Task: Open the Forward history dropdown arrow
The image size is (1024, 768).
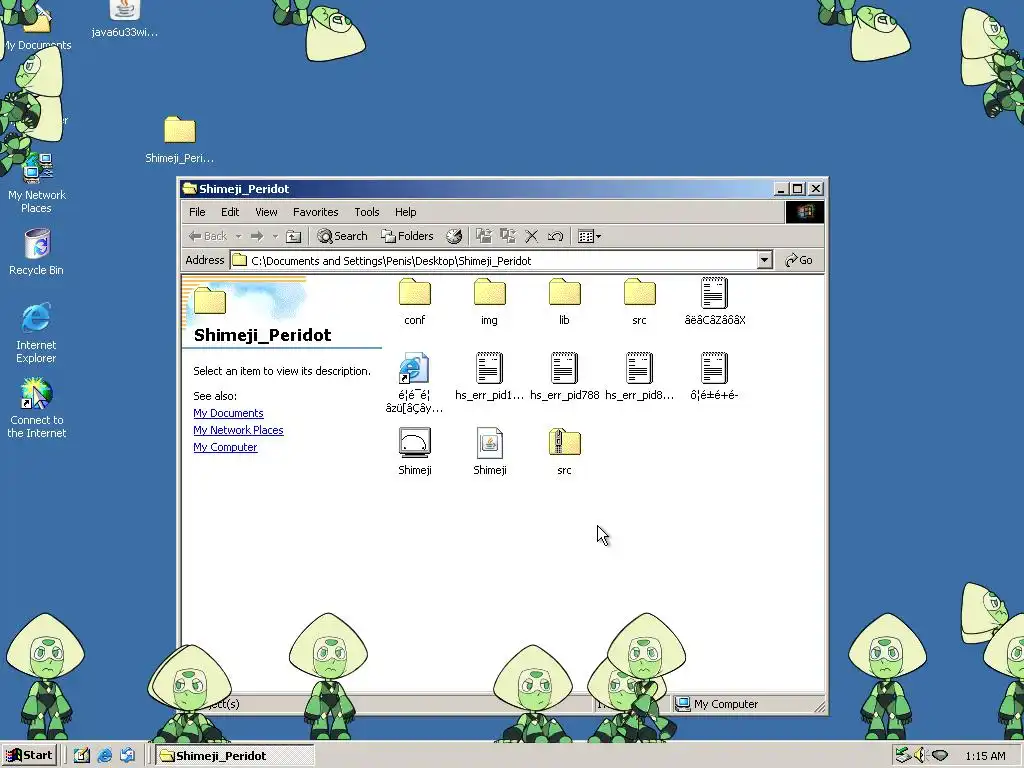Action: click(x=275, y=236)
